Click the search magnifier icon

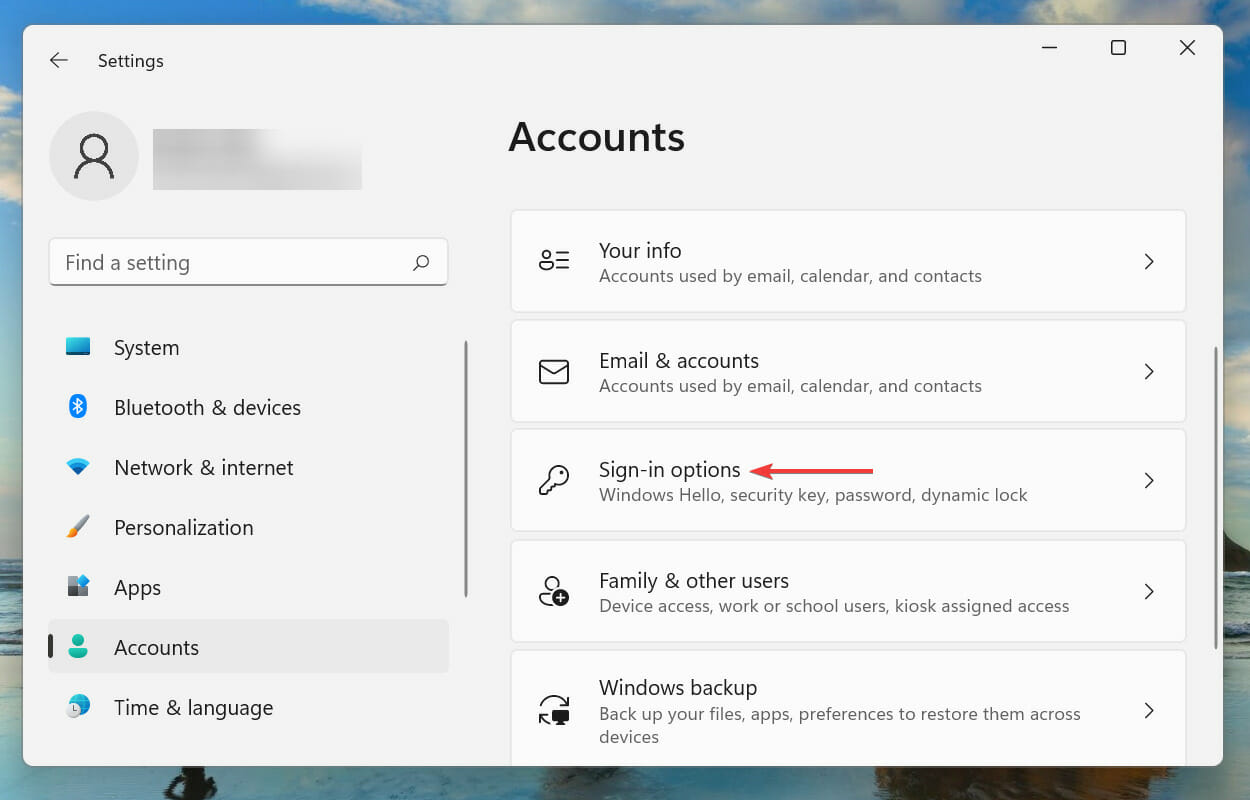(x=421, y=262)
